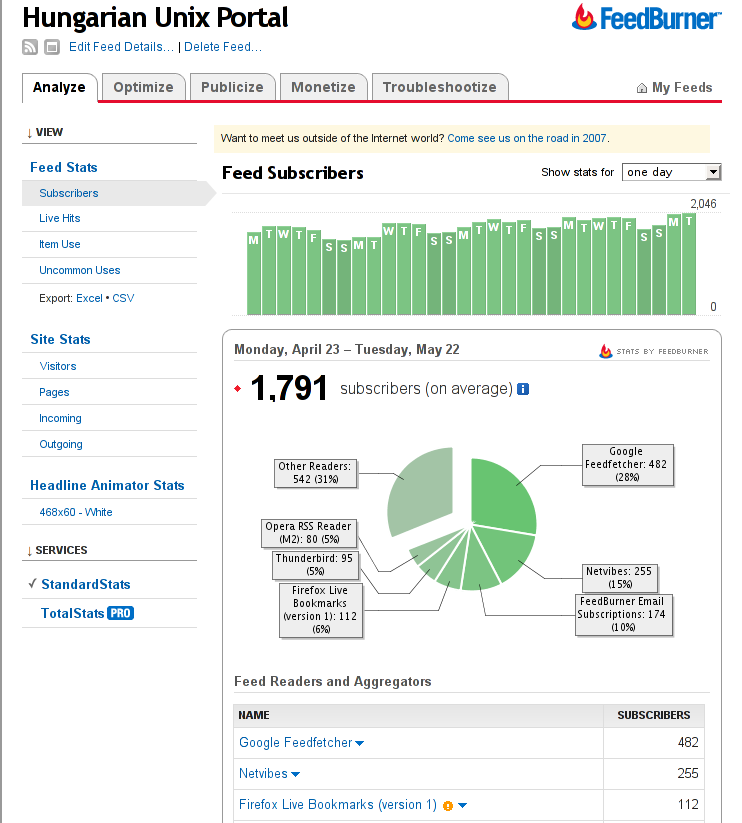The image size is (742, 823).
Task: Click the first bar labeled M in chart
Action: click(254, 273)
